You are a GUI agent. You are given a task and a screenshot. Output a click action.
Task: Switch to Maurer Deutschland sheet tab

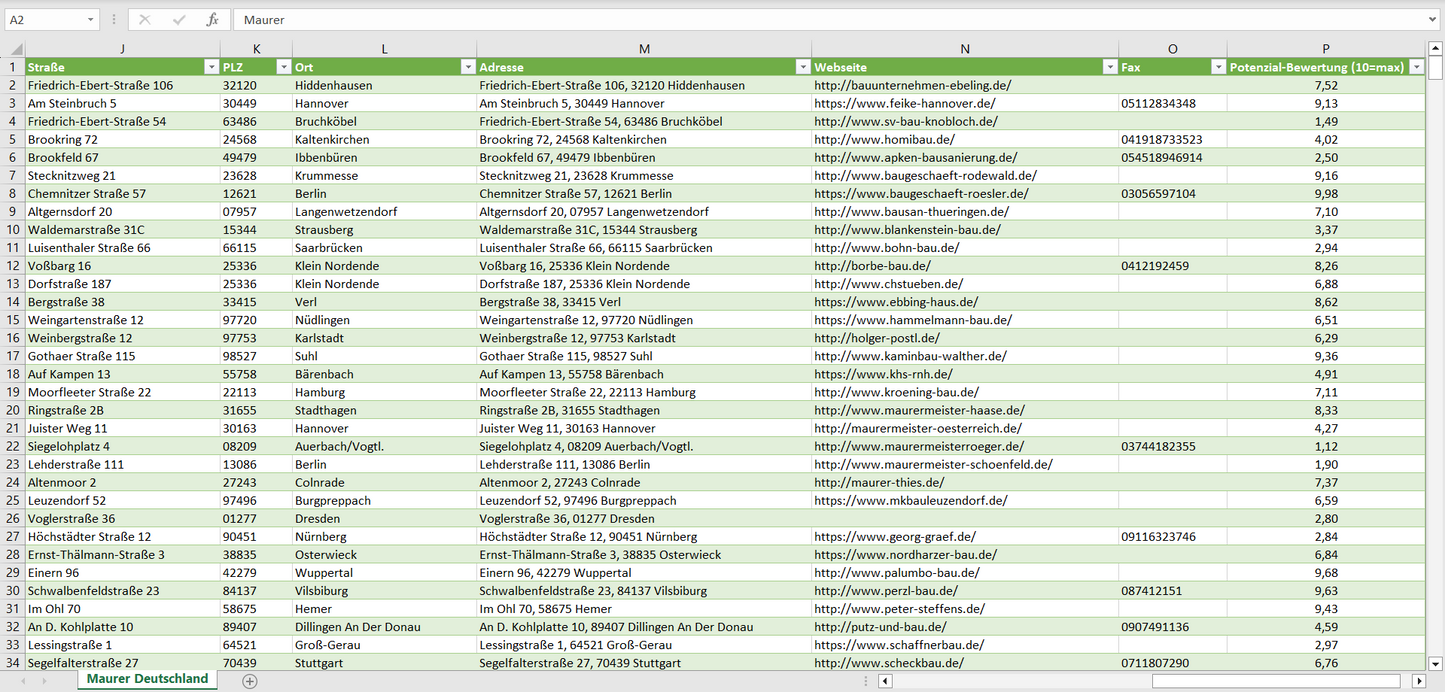(x=147, y=679)
